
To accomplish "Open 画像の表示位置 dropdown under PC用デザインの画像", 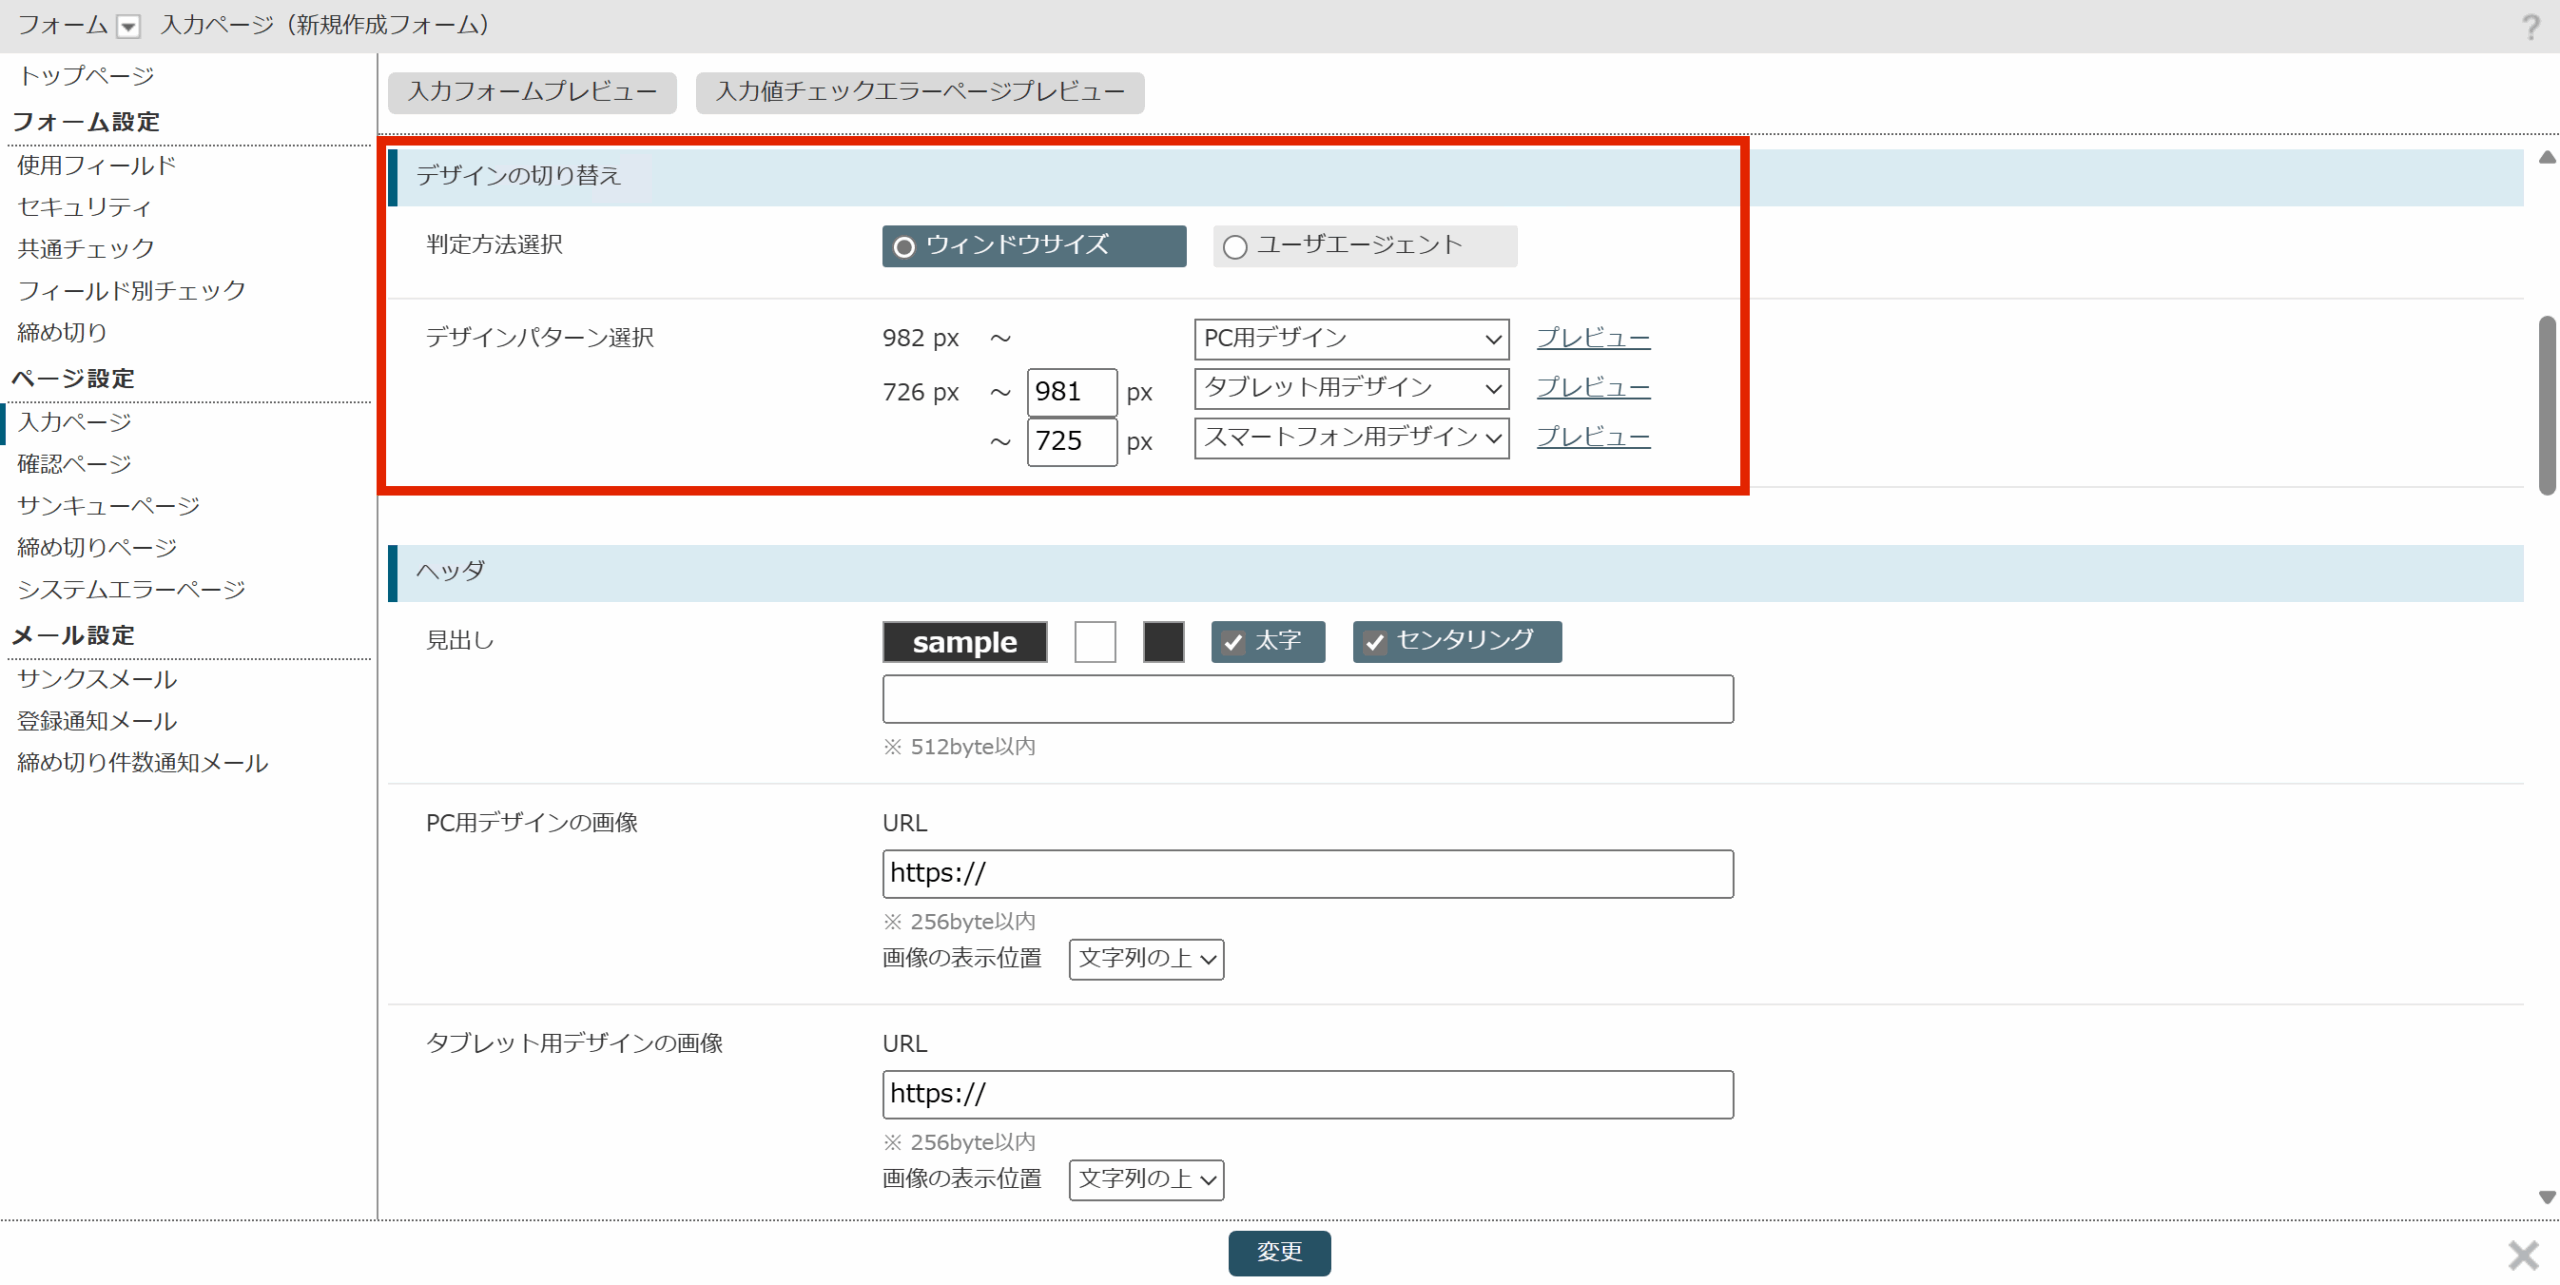I will (x=1146, y=958).
